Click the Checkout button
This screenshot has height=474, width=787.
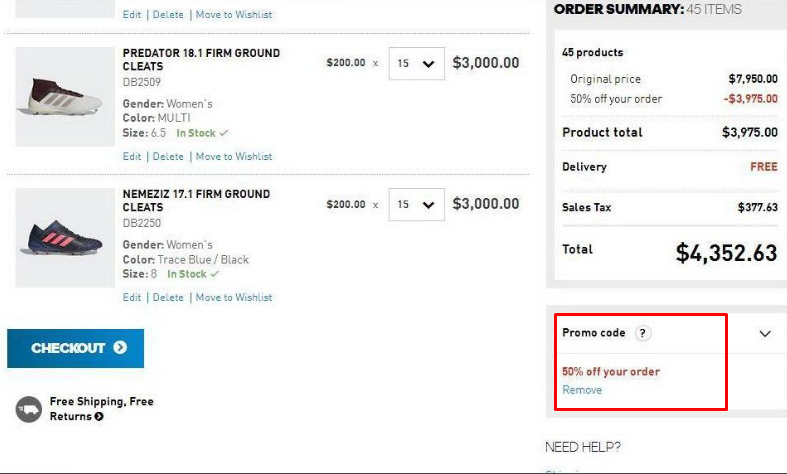click(x=75, y=348)
